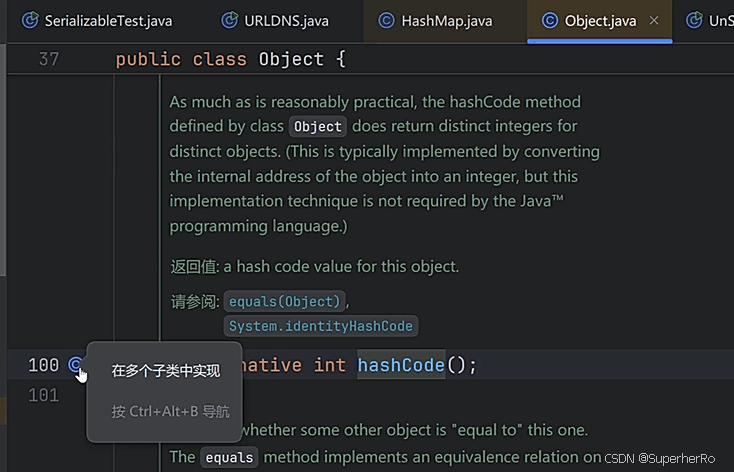The height and width of the screenshot is (472, 734).
Task: Click the left edge vertical scrollbar
Action: point(3,159)
